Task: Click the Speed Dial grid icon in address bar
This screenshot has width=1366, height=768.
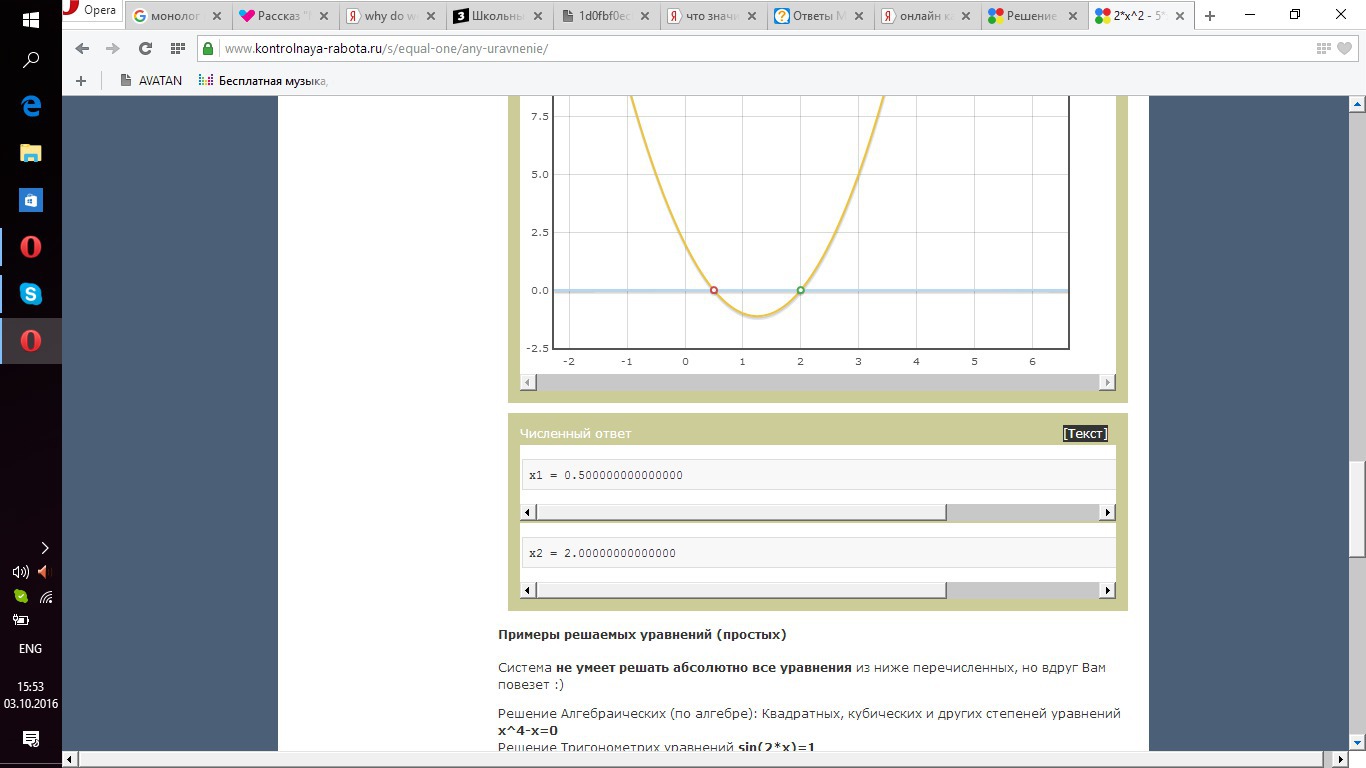Action: tap(1323, 48)
